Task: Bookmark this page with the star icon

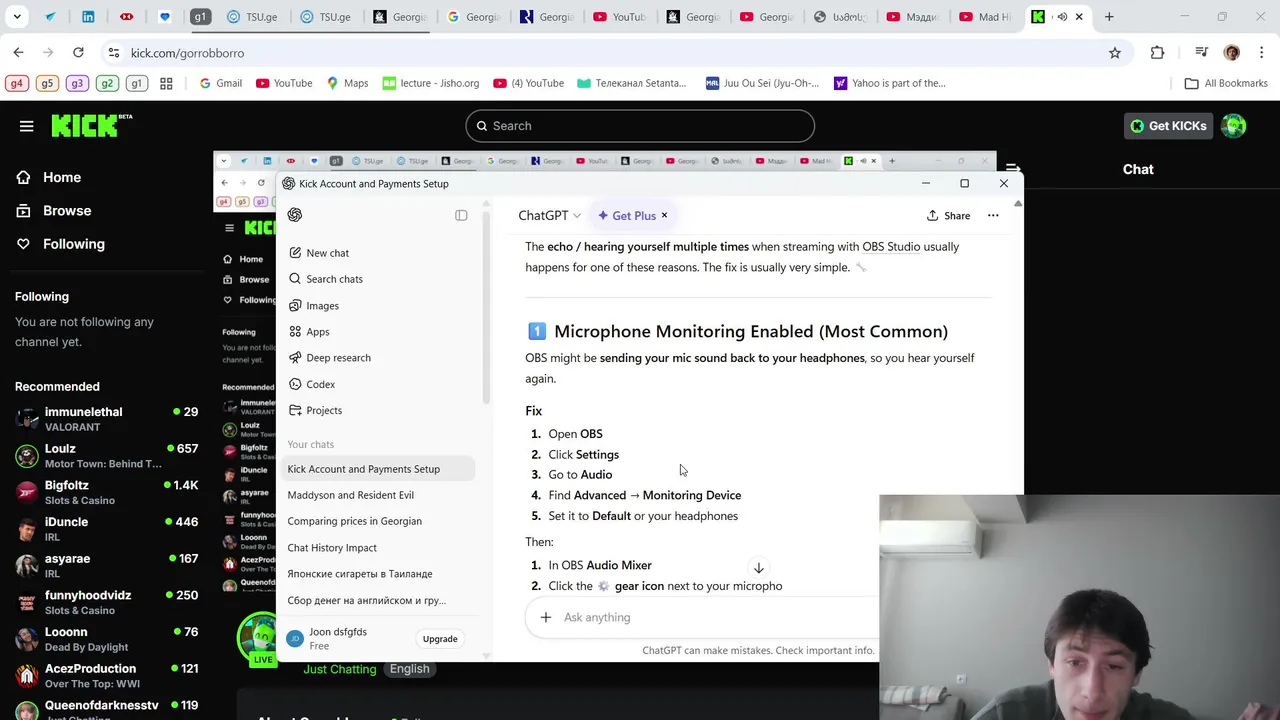Action: pos(1115,53)
